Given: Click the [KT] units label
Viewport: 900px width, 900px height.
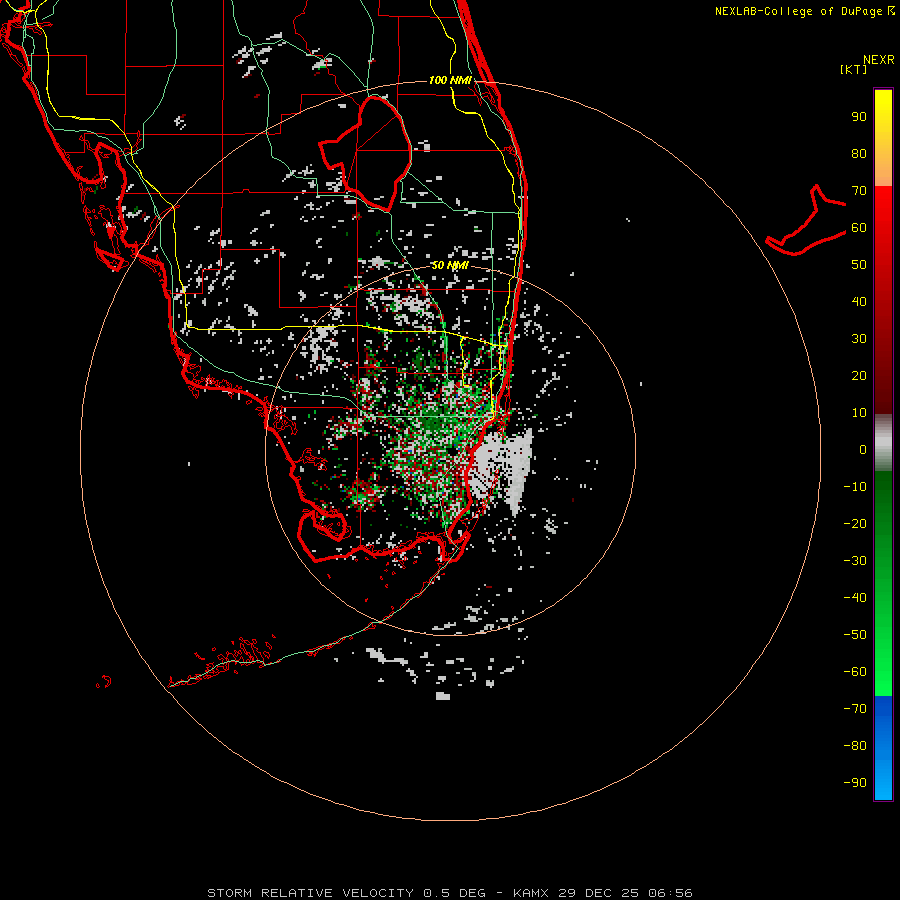Looking at the screenshot, I should [x=854, y=69].
